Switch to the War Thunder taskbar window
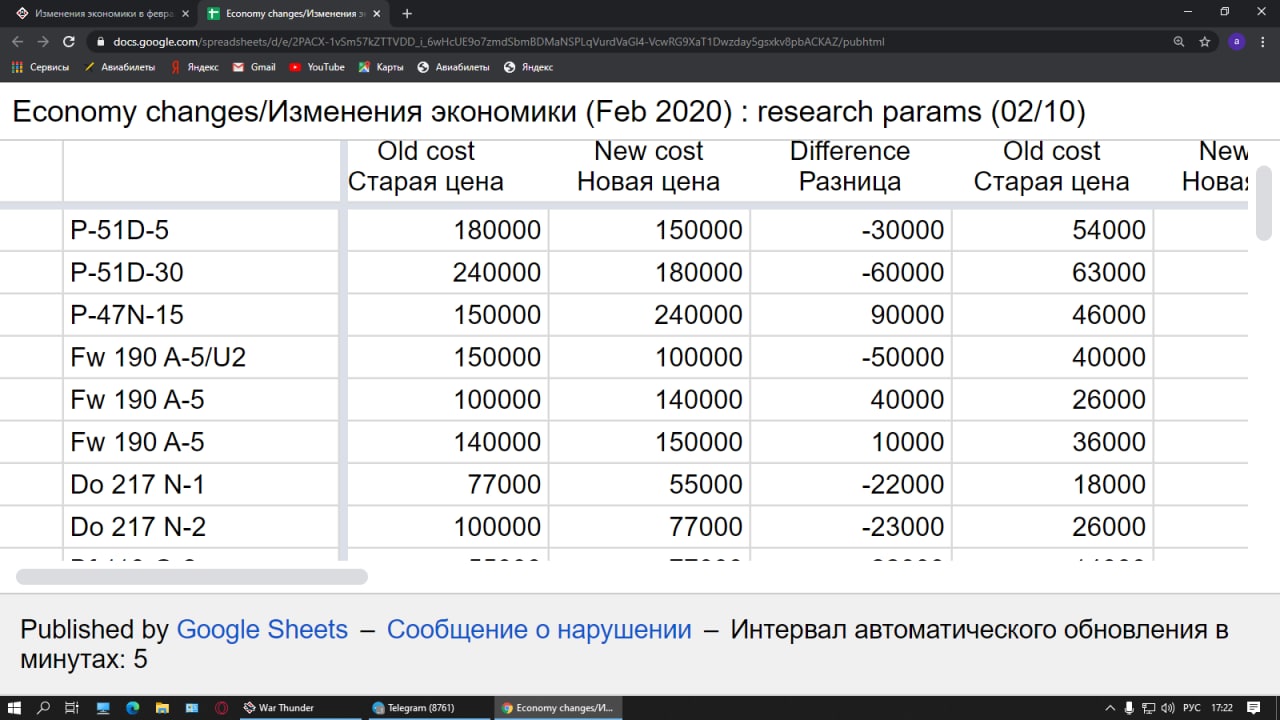 click(x=299, y=707)
